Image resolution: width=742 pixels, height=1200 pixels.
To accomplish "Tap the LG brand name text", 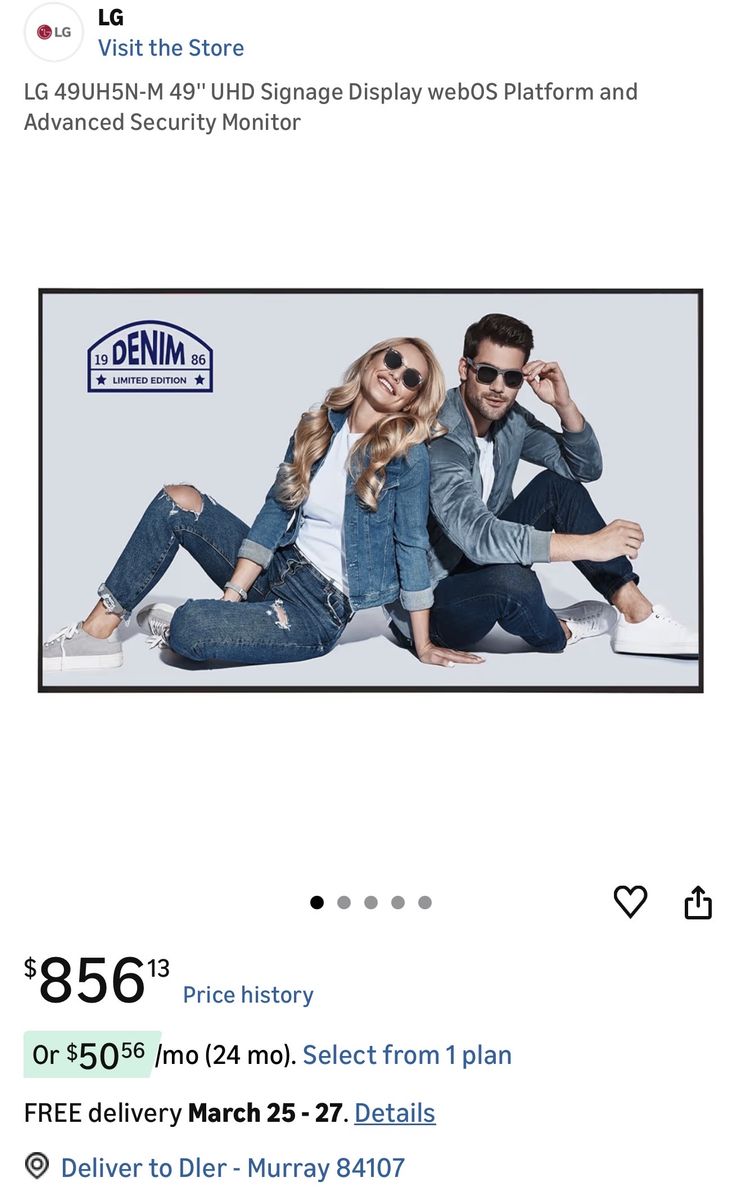I will (x=111, y=17).
